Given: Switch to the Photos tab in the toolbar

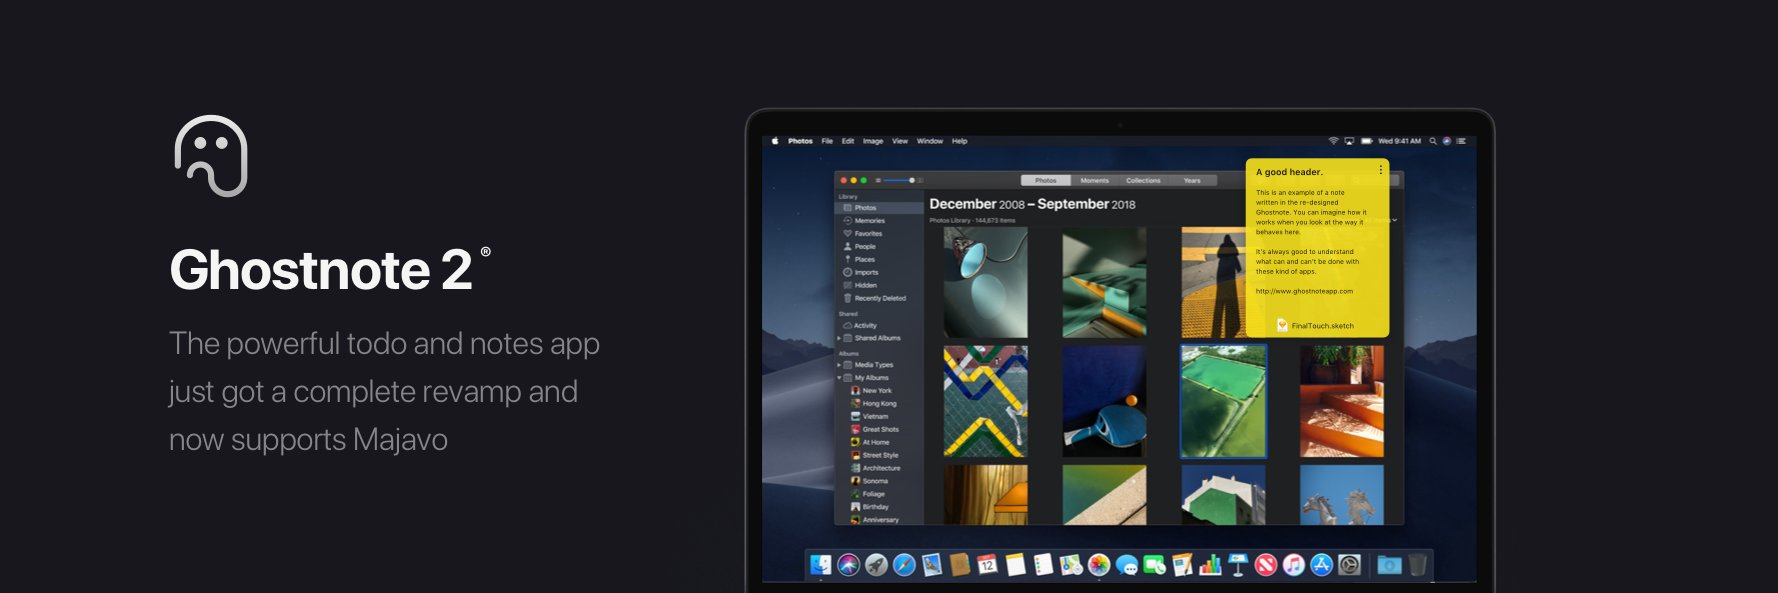Looking at the screenshot, I should pyautogui.click(x=1046, y=180).
